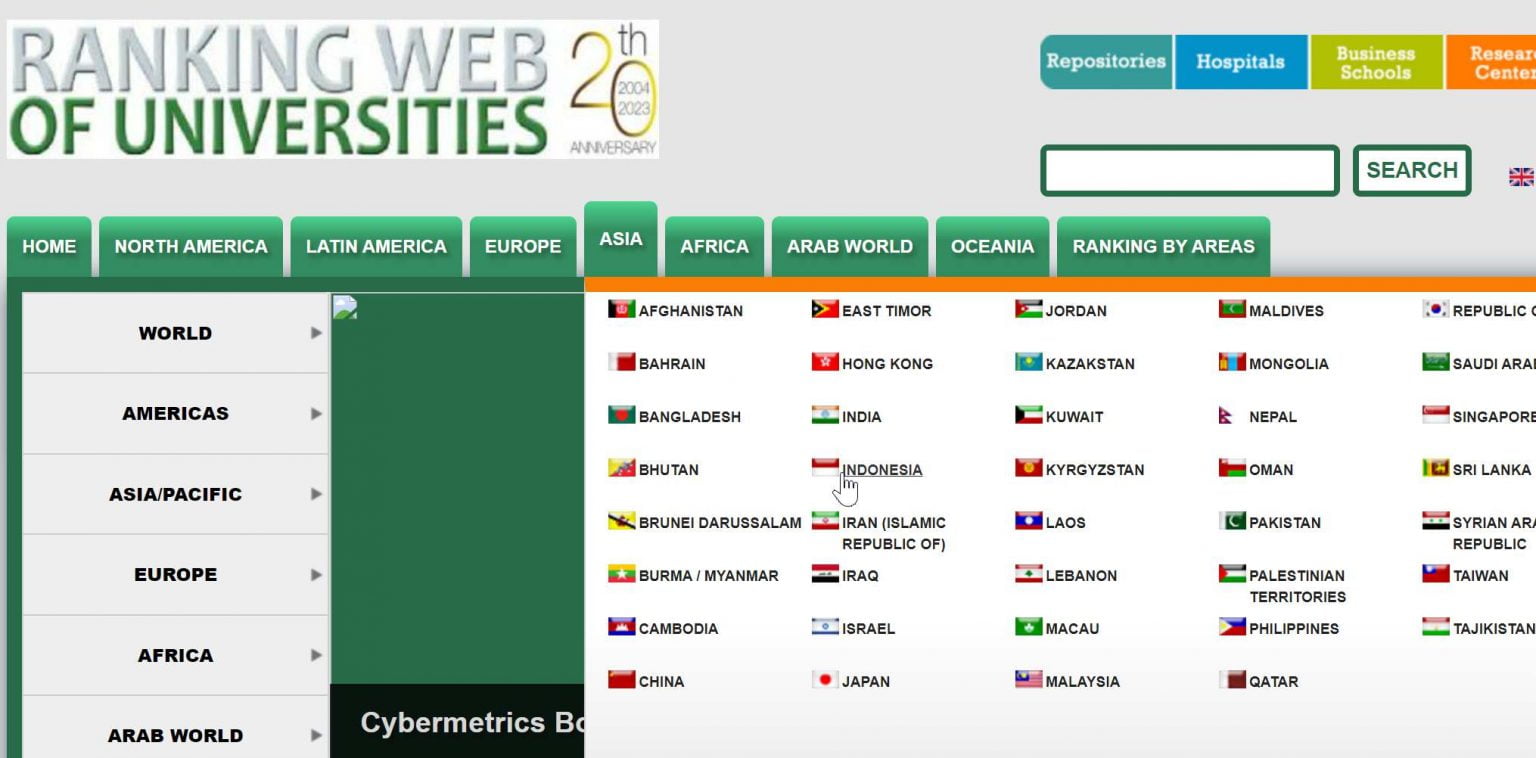
Task: Click the Pakistan flag icon
Action: (1232, 522)
